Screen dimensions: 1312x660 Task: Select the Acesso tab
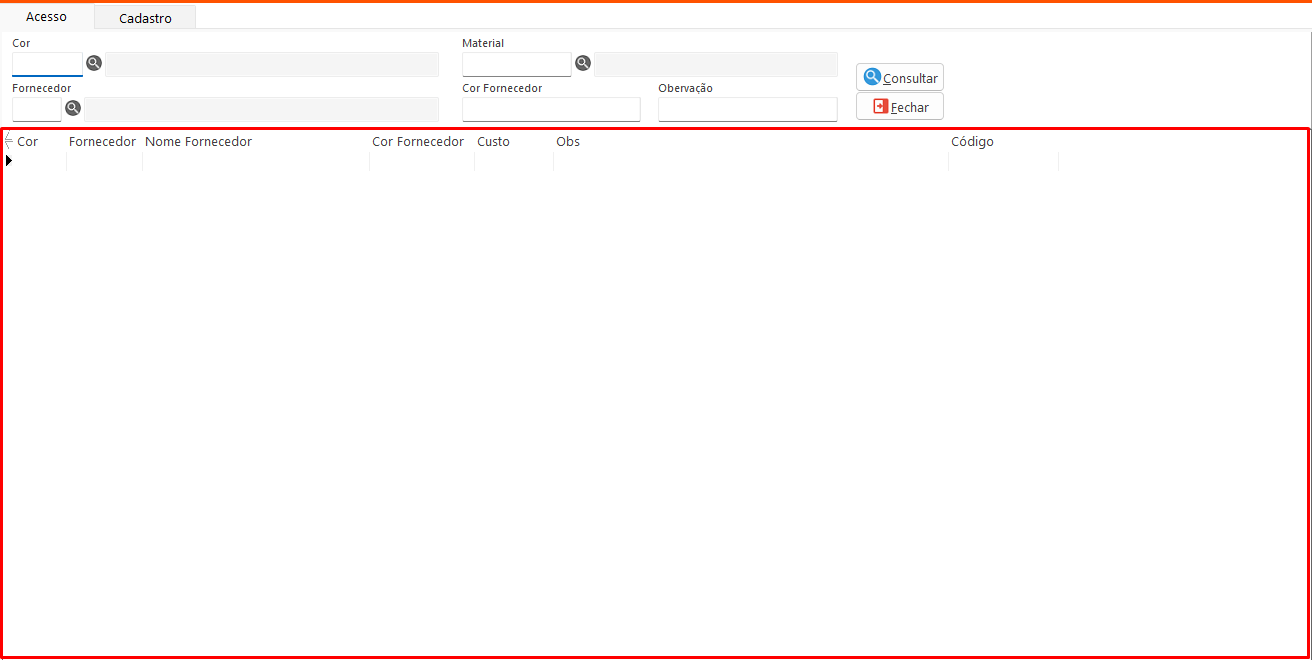pyautogui.click(x=46, y=17)
